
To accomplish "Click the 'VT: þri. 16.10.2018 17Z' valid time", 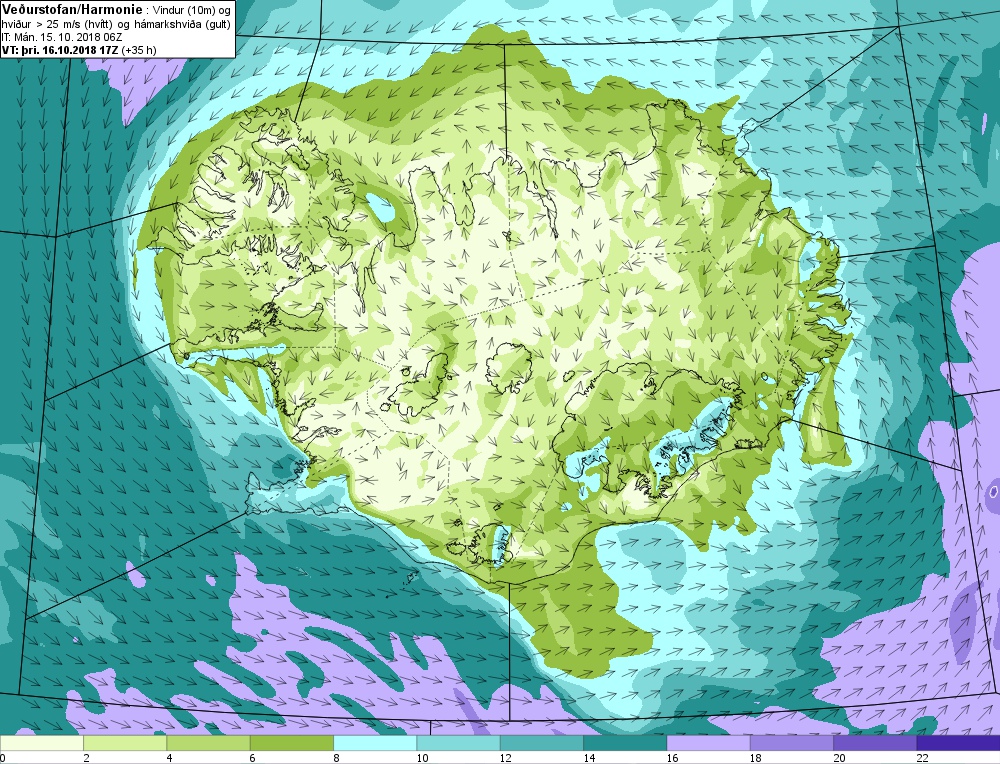I will [60, 50].
